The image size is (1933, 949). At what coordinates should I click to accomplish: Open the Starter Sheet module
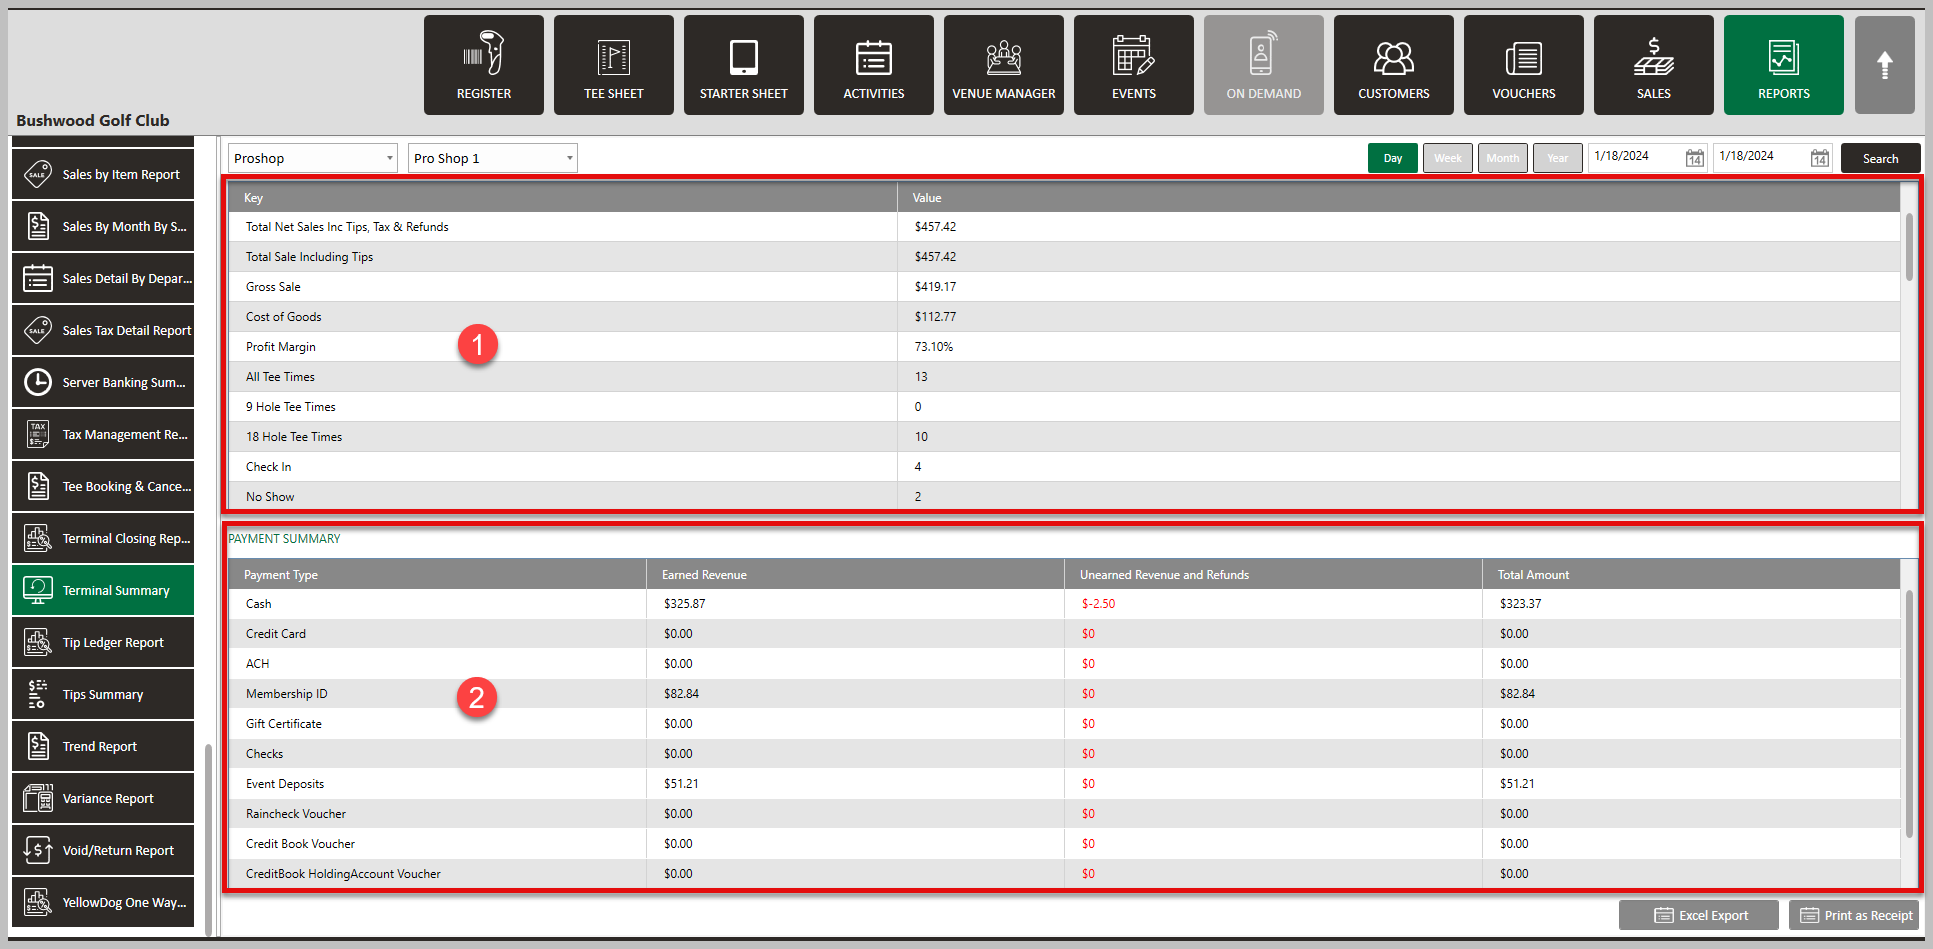point(744,65)
